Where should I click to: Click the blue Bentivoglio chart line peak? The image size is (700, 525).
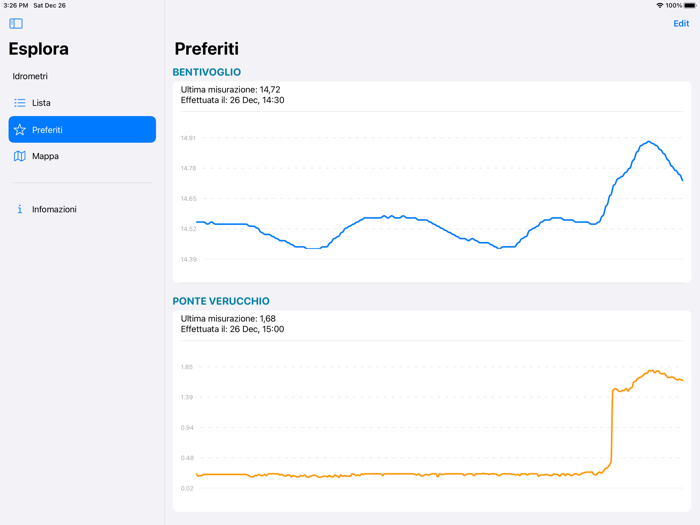click(x=649, y=142)
